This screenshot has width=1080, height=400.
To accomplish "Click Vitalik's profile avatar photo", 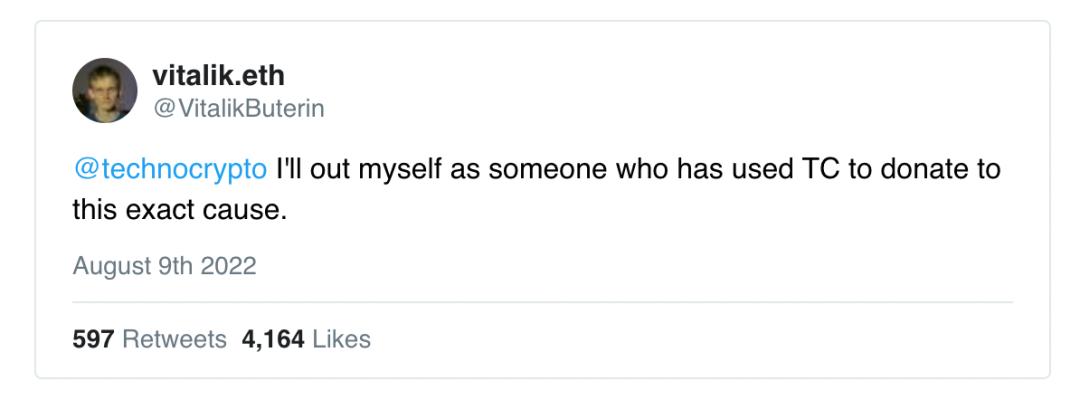I will click(x=104, y=90).
